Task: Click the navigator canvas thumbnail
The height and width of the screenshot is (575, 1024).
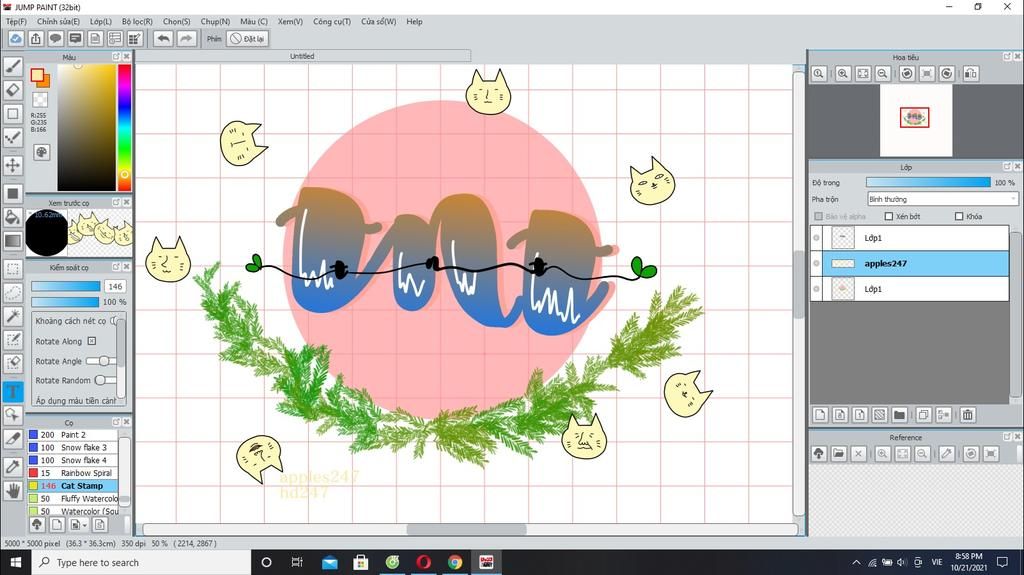Action: coord(914,118)
